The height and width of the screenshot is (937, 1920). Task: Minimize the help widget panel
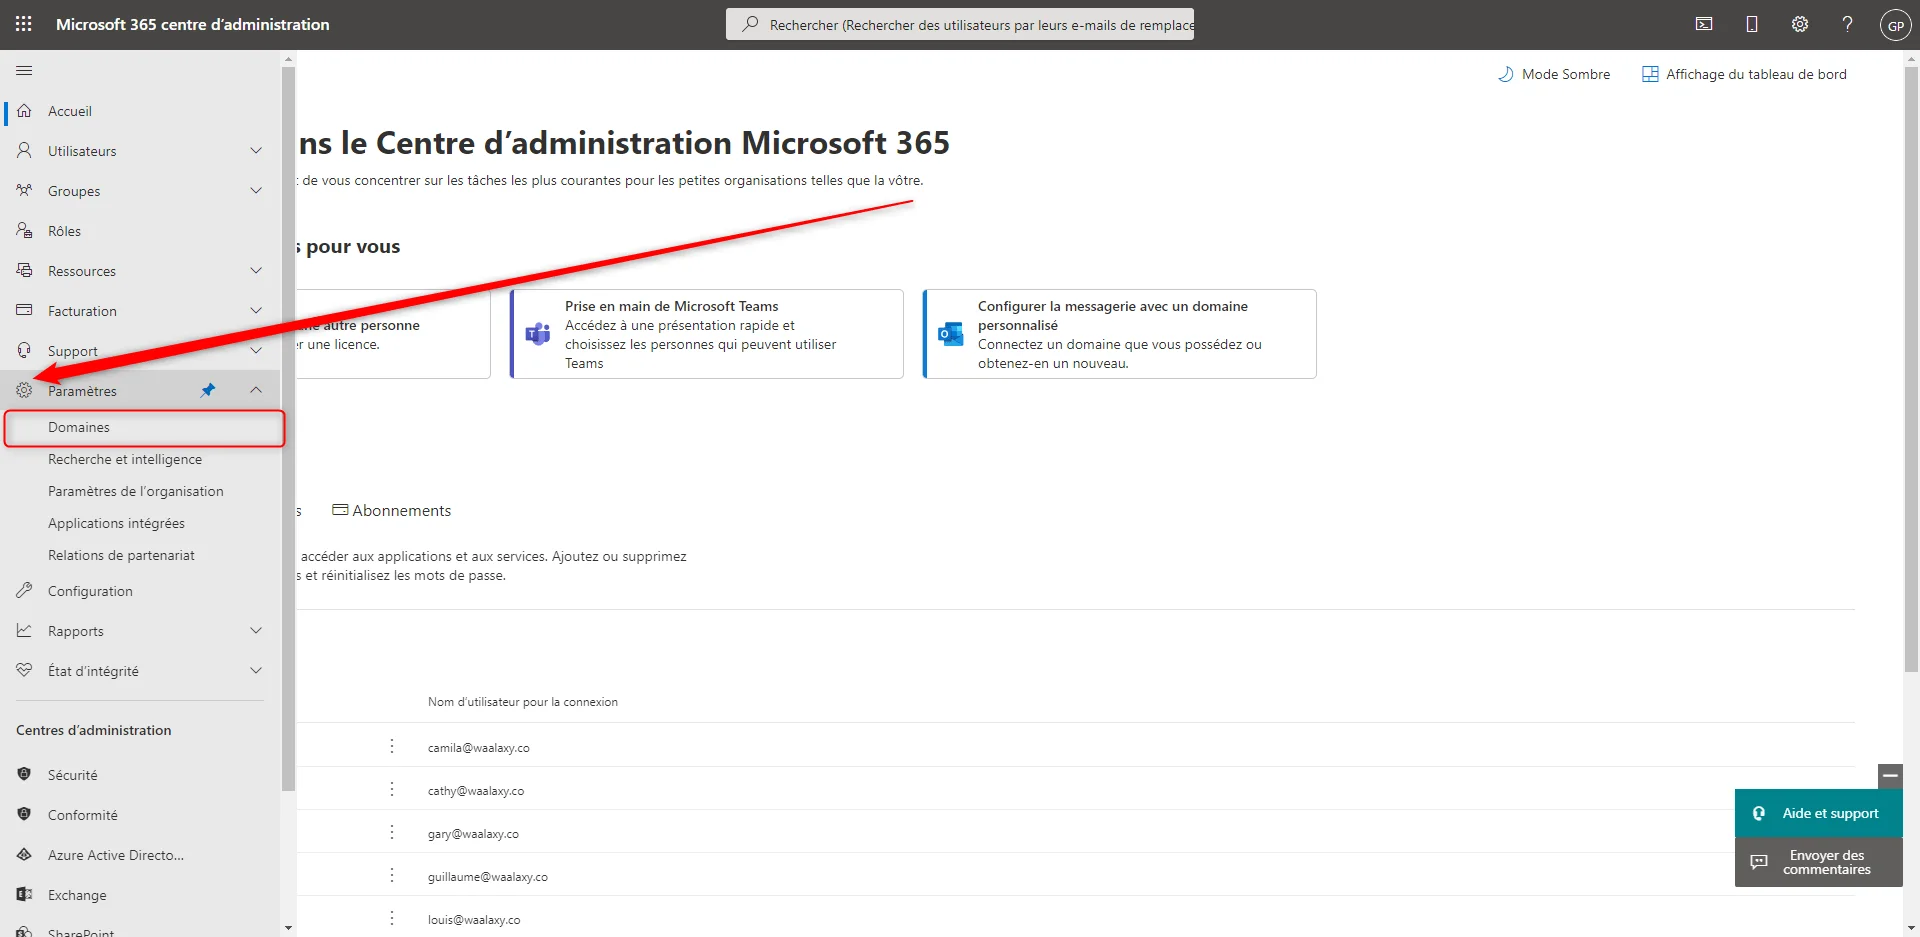click(x=1890, y=776)
